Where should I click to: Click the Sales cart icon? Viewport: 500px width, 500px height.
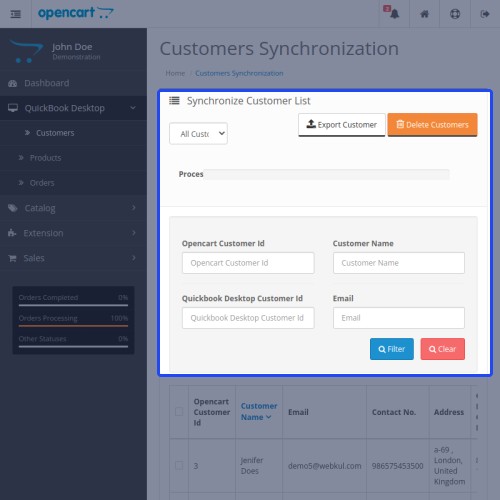coord(12,258)
